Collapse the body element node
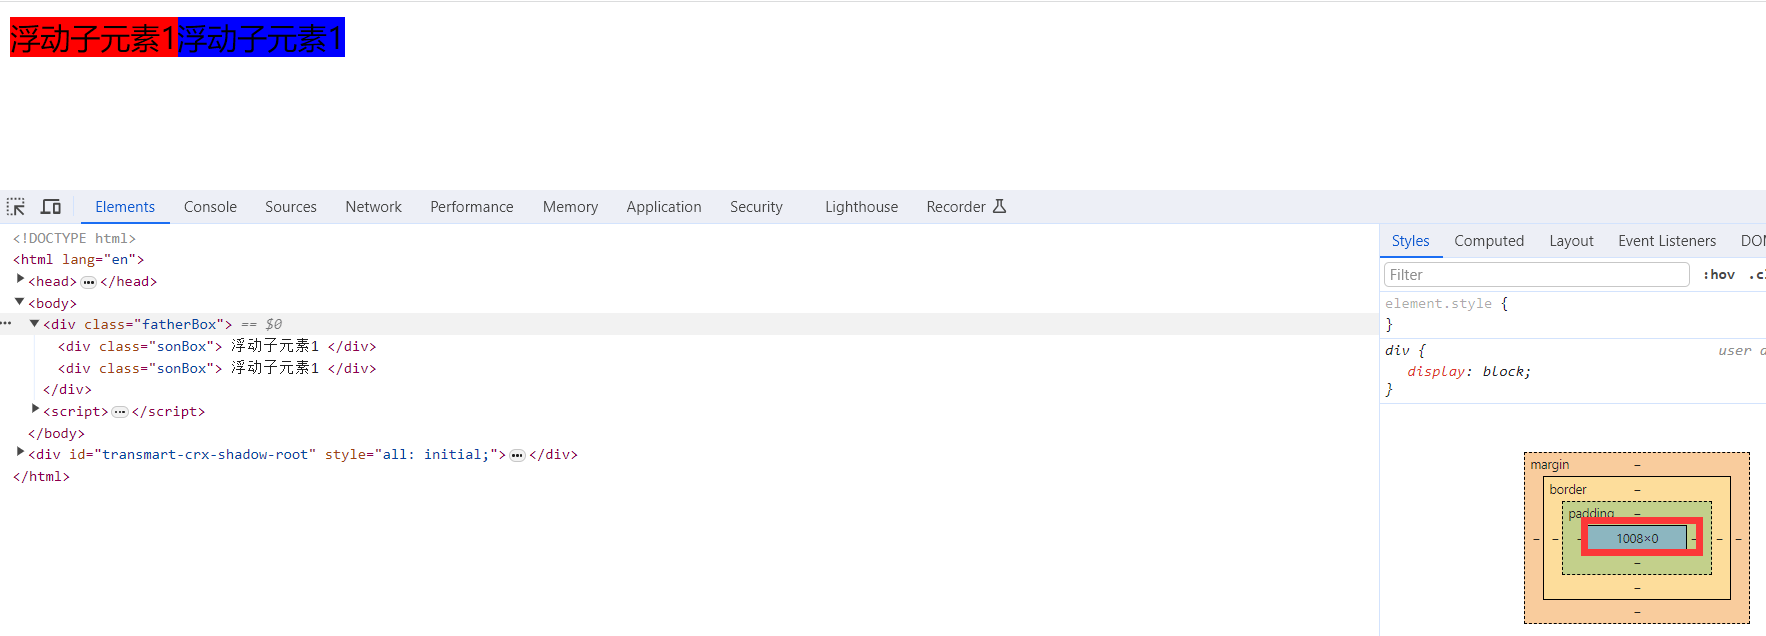 (20, 302)
